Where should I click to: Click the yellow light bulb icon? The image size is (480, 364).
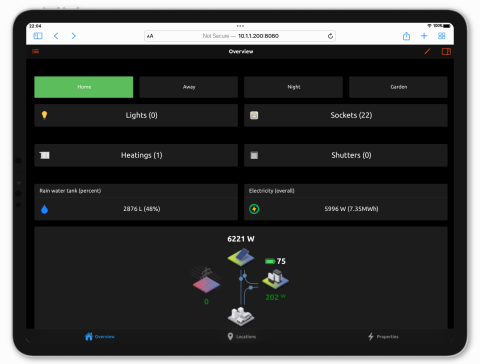44,115
